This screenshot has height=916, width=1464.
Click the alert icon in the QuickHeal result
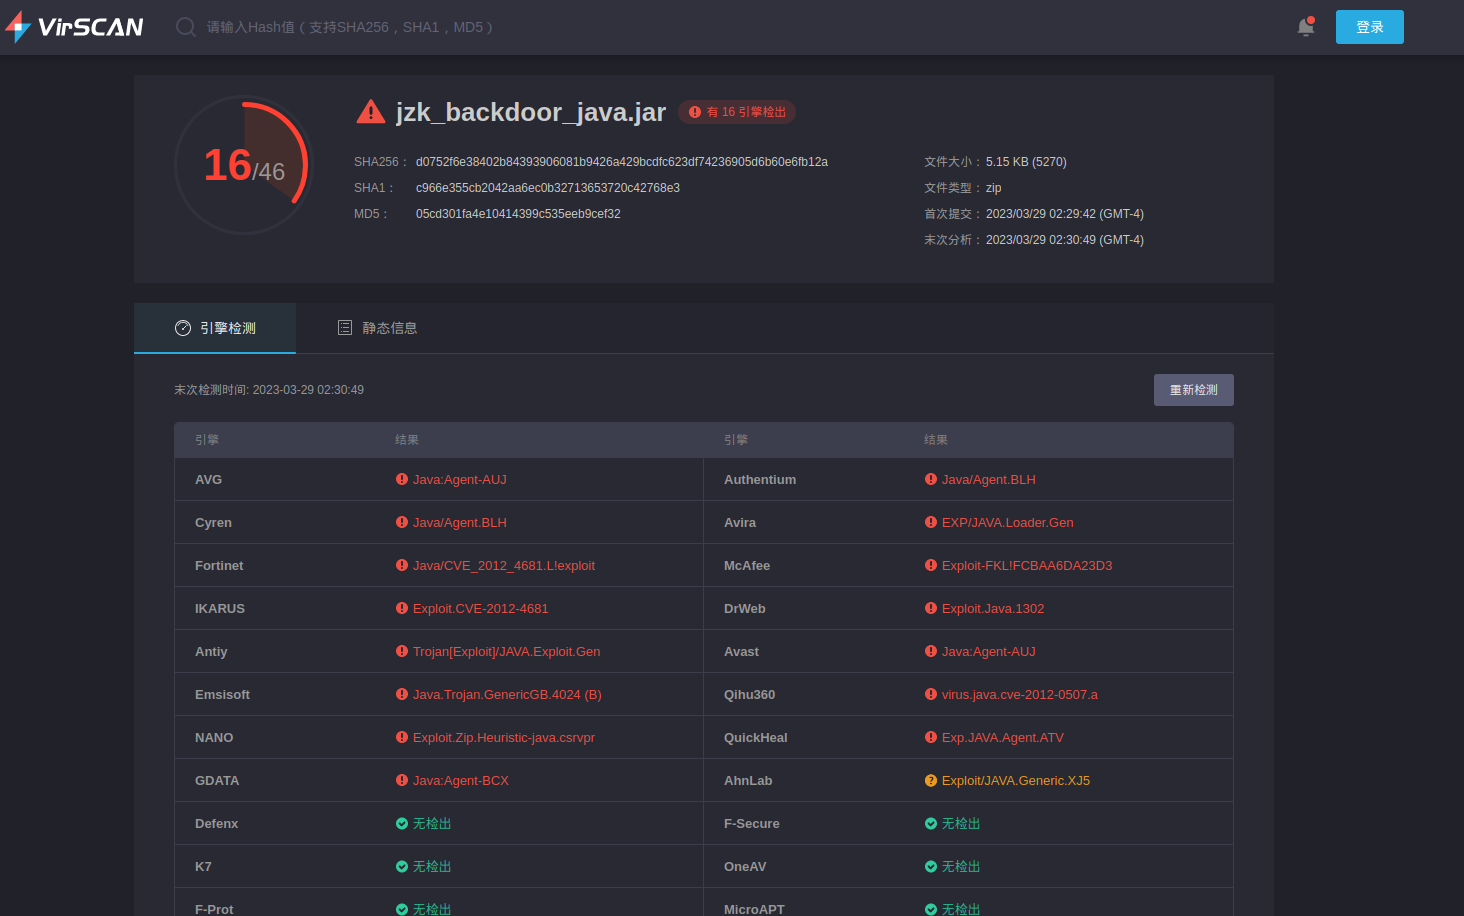coord(931,737)
